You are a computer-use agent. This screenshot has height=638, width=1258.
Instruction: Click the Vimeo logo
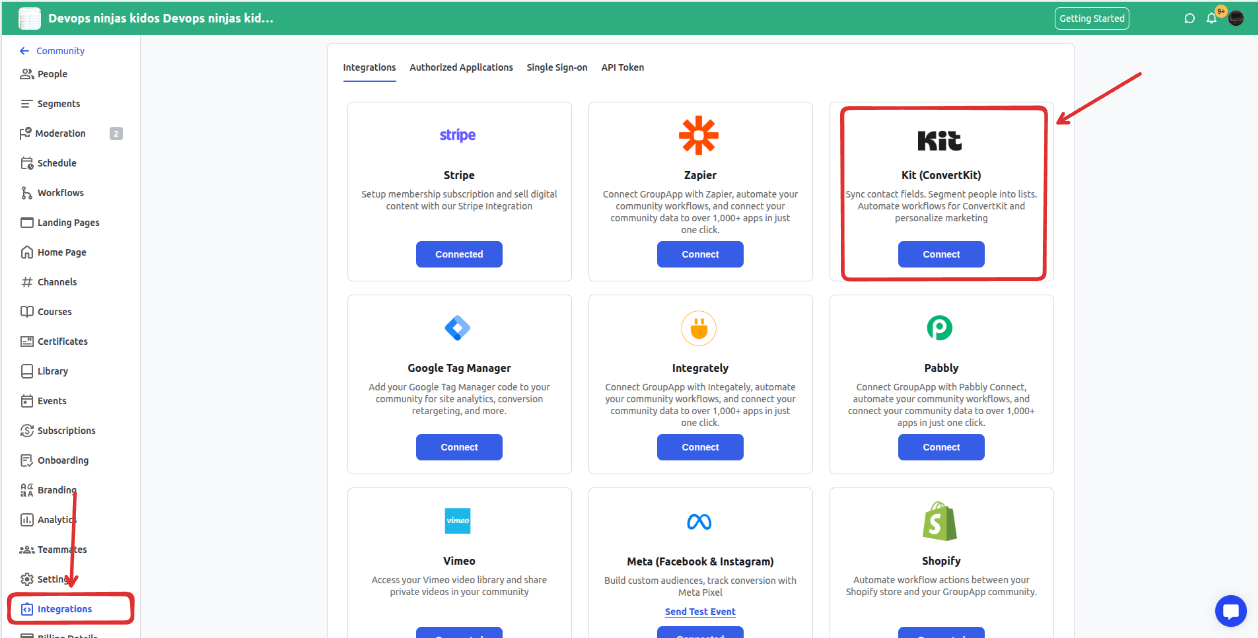click(458, 521)
